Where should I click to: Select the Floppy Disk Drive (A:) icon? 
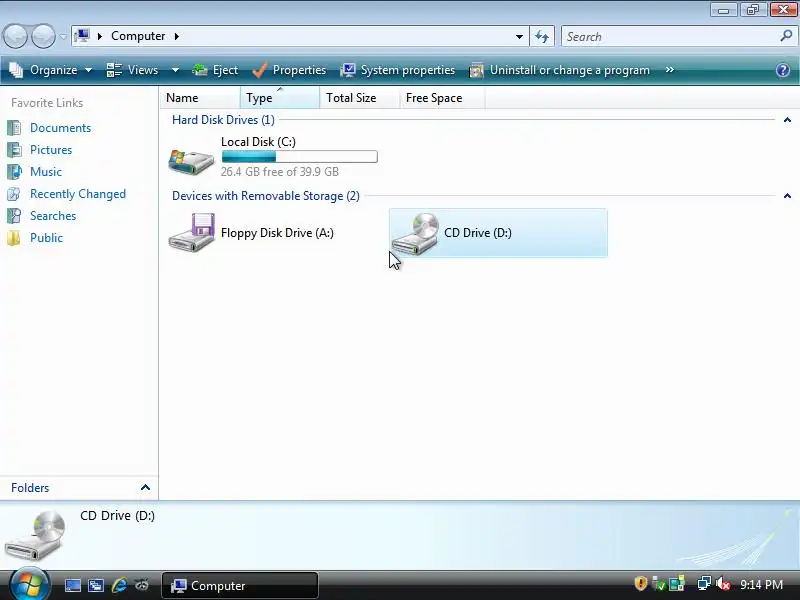coord(191,232)
